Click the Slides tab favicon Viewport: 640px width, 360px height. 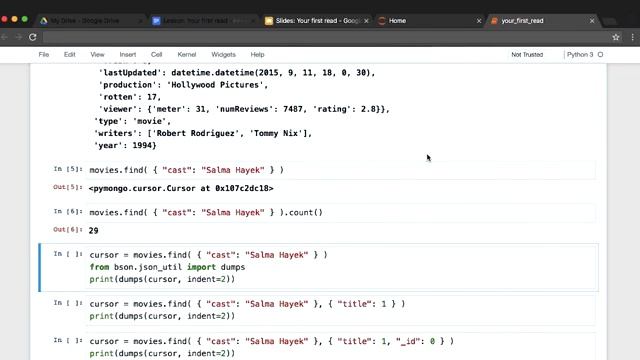[x=269, y=20]
